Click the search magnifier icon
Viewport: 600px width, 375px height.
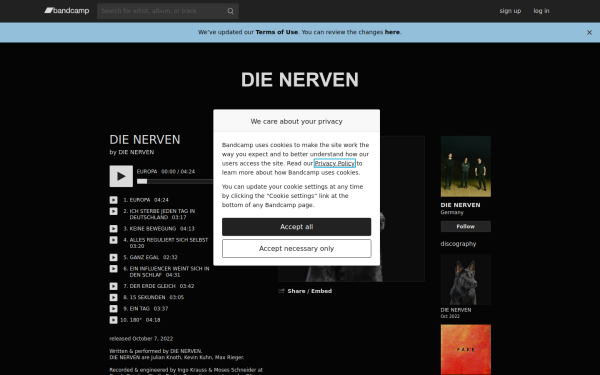230,11
